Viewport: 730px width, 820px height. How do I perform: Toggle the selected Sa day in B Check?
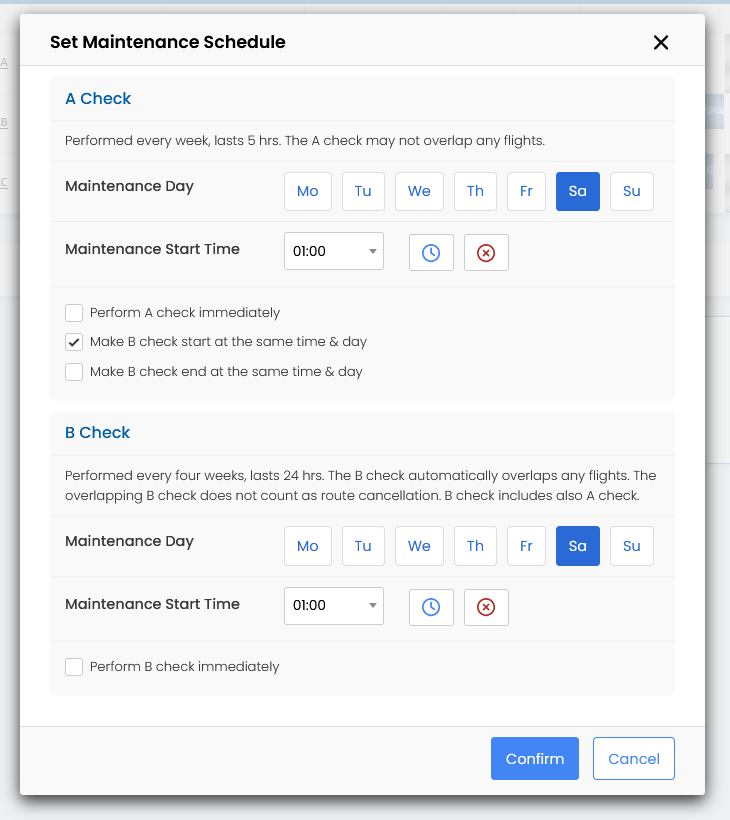[x=577, y=546]
